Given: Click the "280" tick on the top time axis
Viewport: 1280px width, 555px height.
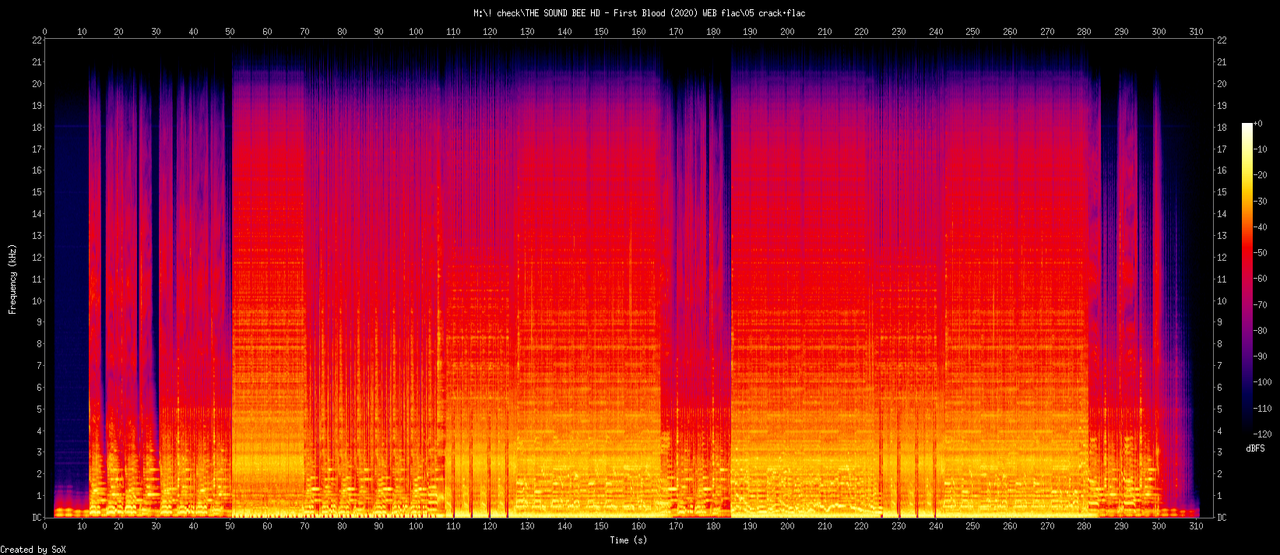Looking at the screenshot, I should tap(1084, 32).
